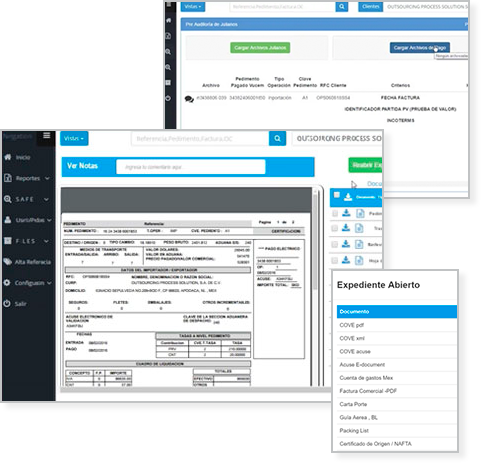Click the green Reabrir button
Image resolution: width=481 pixels, height=463 pixels.
point(365,165)
